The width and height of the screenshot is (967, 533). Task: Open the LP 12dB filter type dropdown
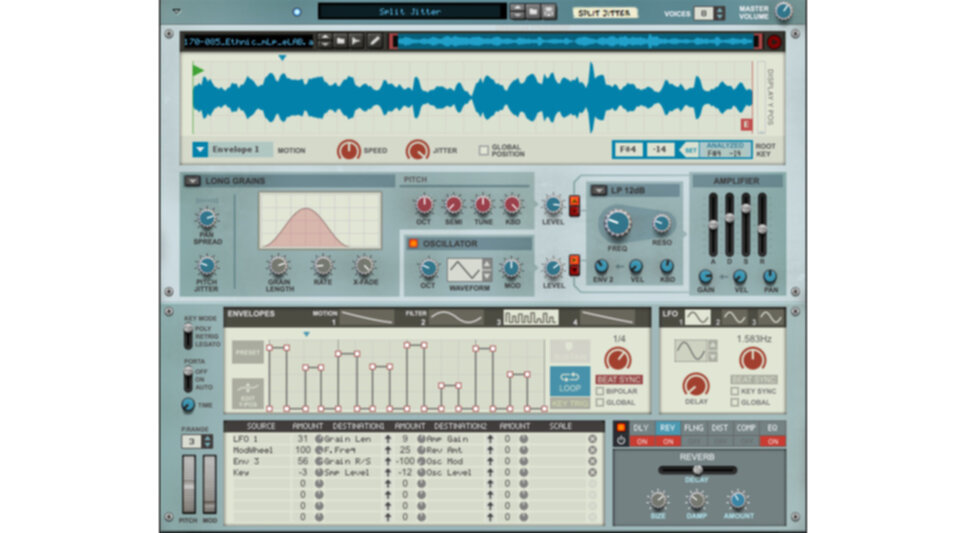point(599,190)
